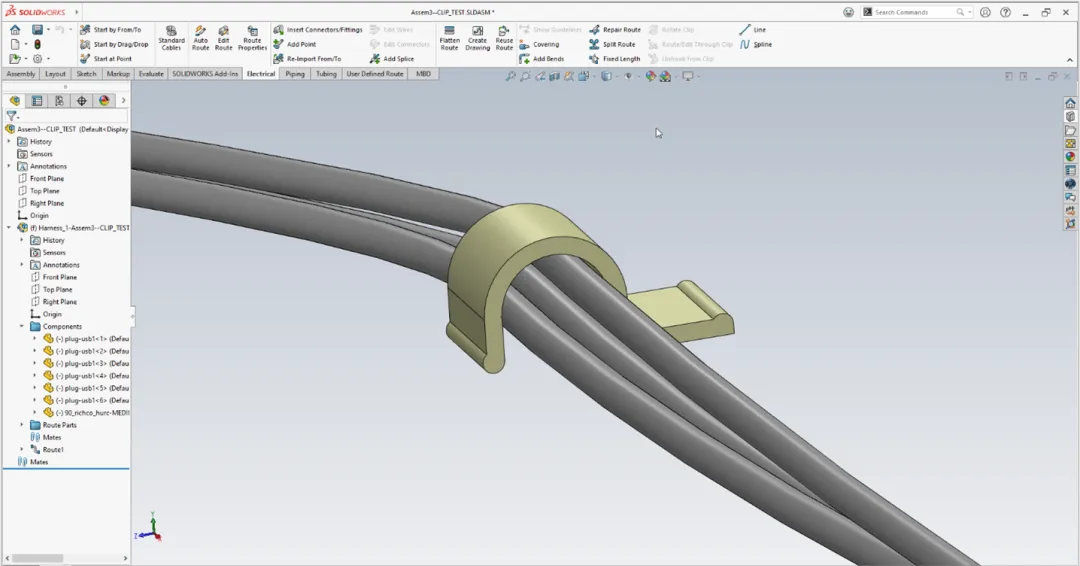1080x566 pixels.
Task: Choose Start at Point
Action: coord(106,59)
